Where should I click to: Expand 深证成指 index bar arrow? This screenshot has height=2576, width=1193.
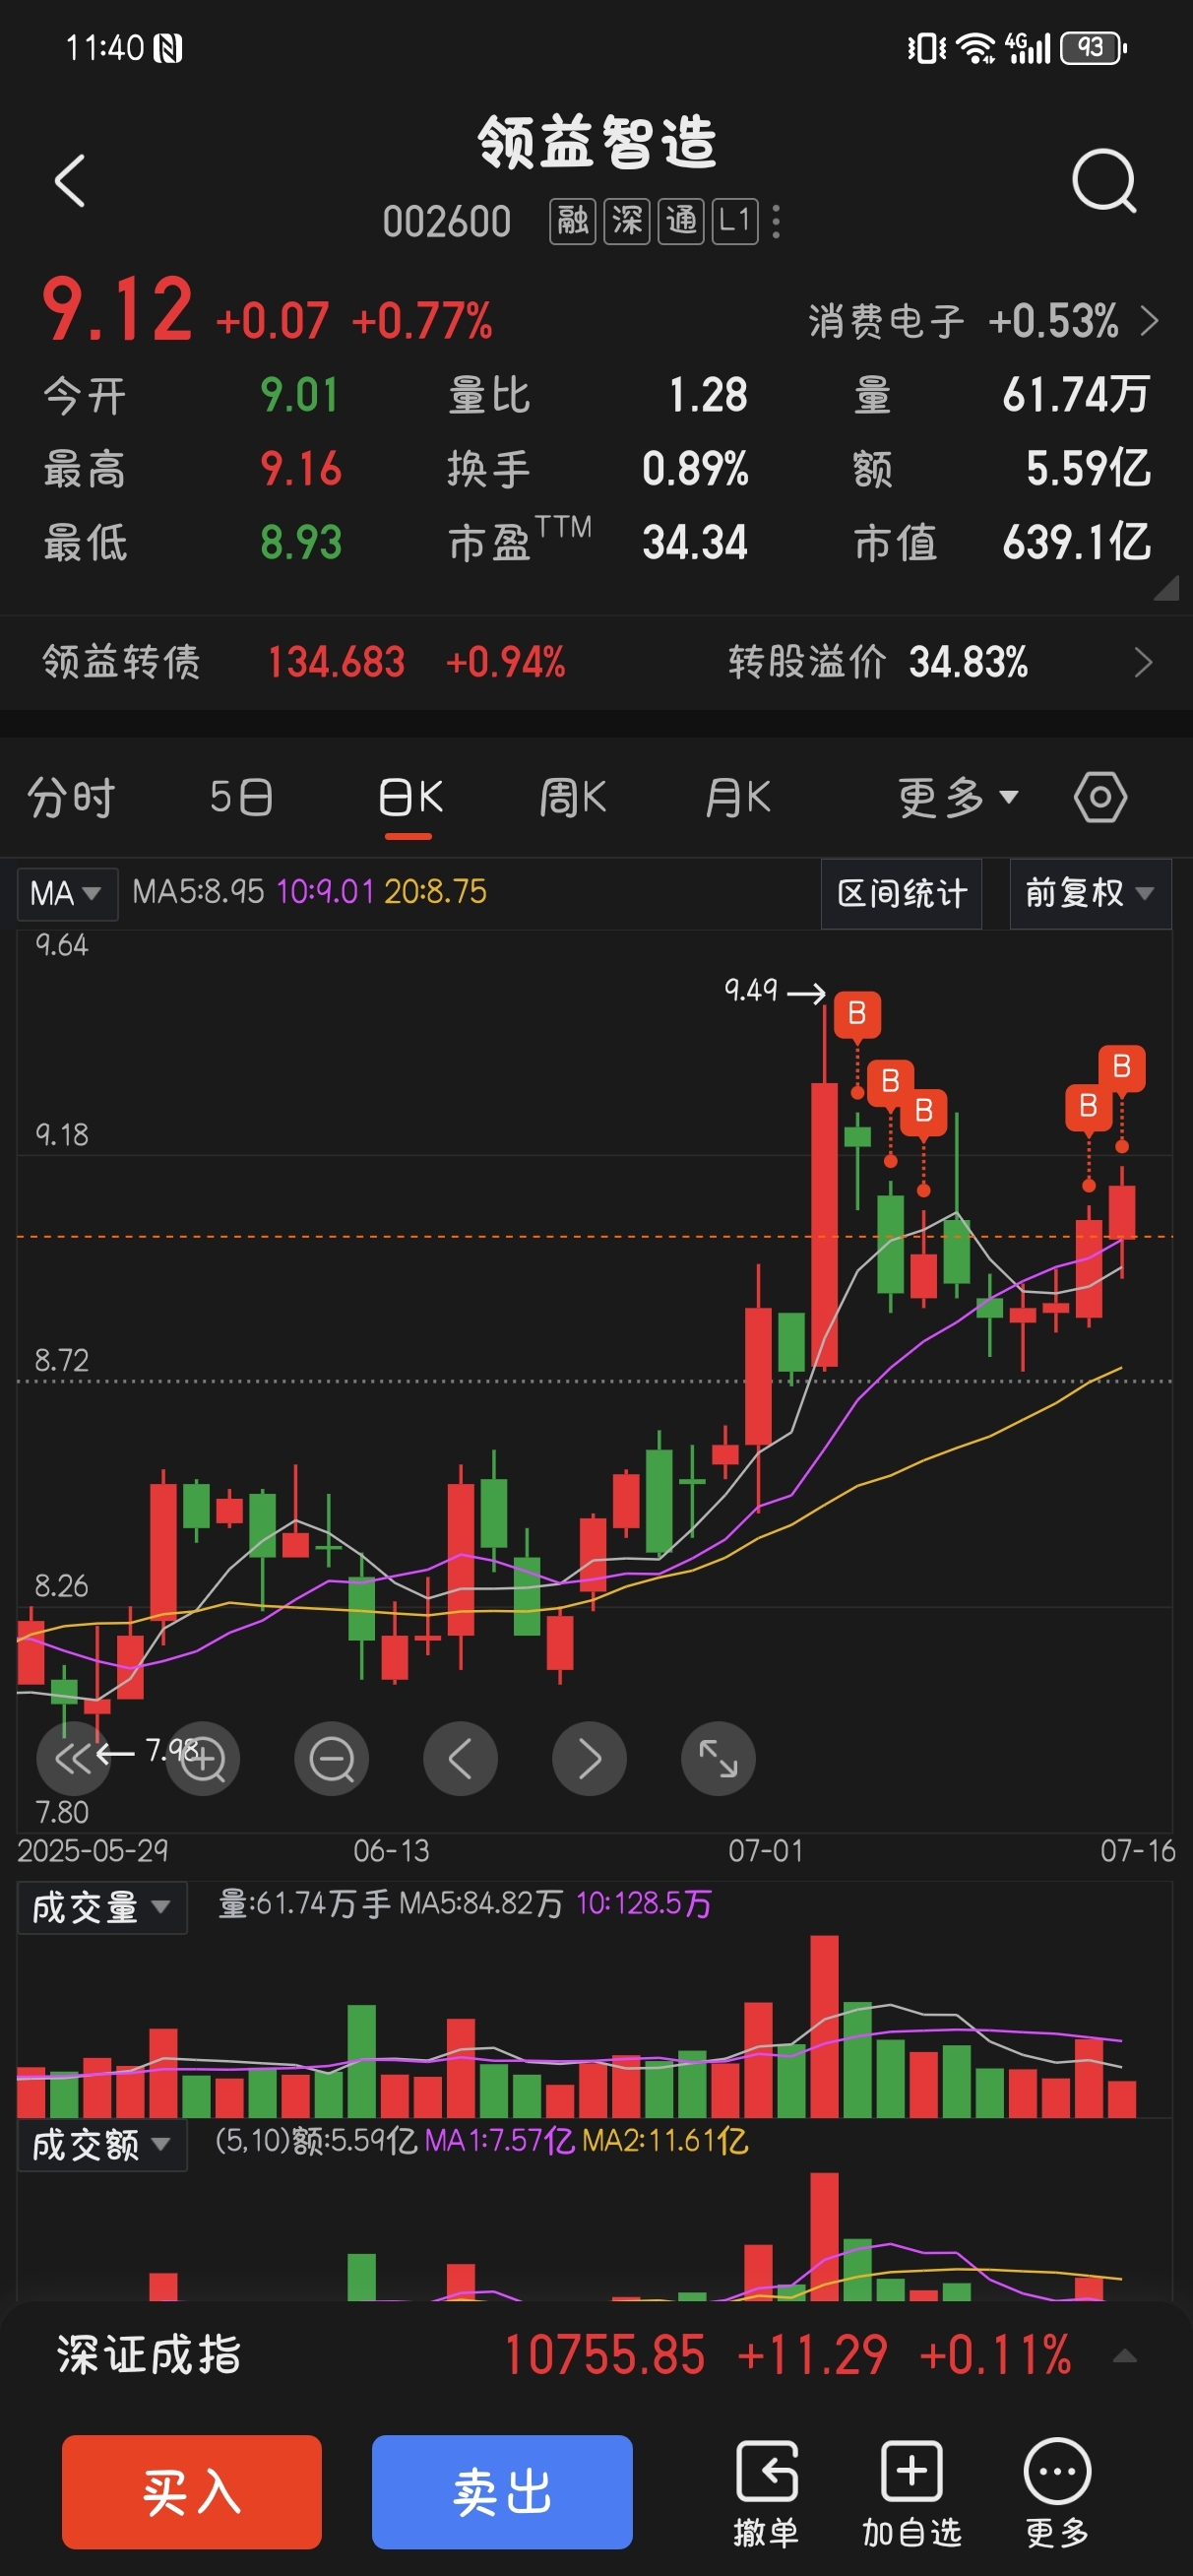(1125, 2356)
